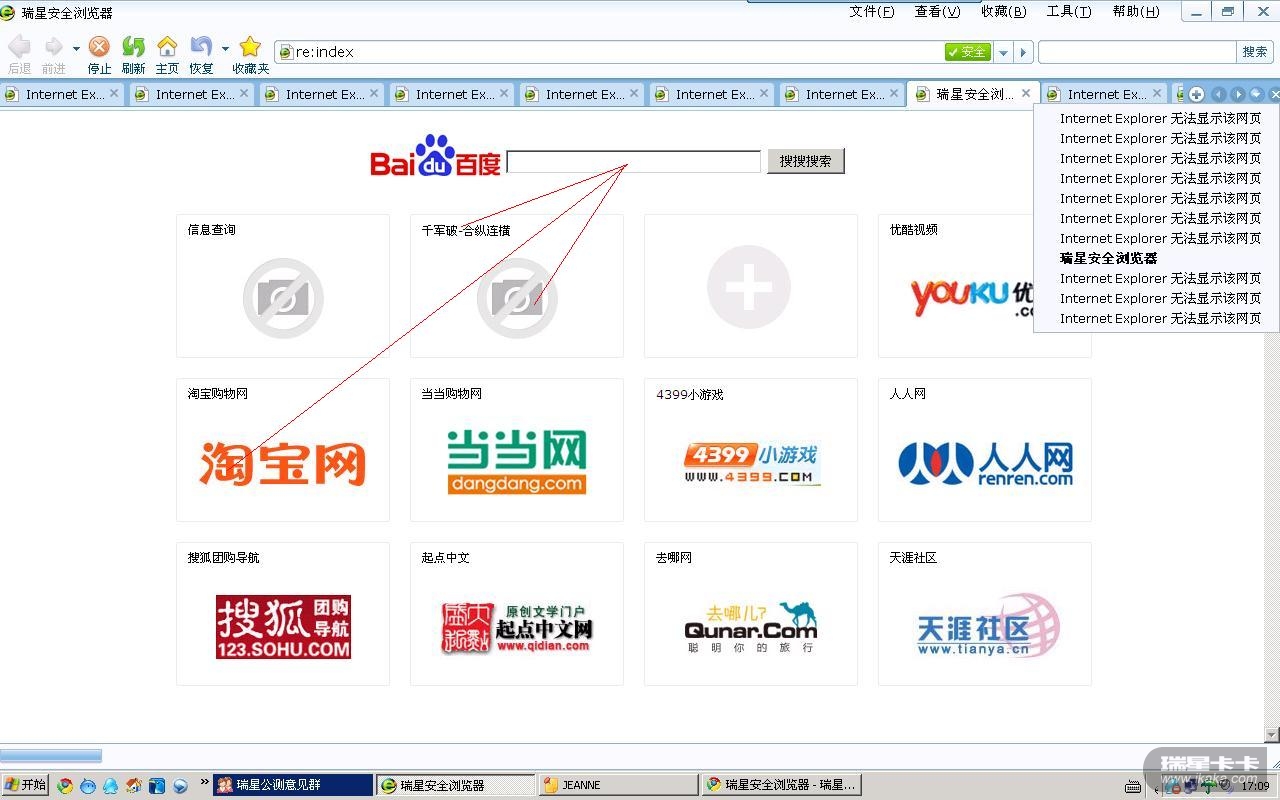The image size is (1280, 800).
Task: Open the 人人网 renren tile
Action: click(x=985, y=450)
